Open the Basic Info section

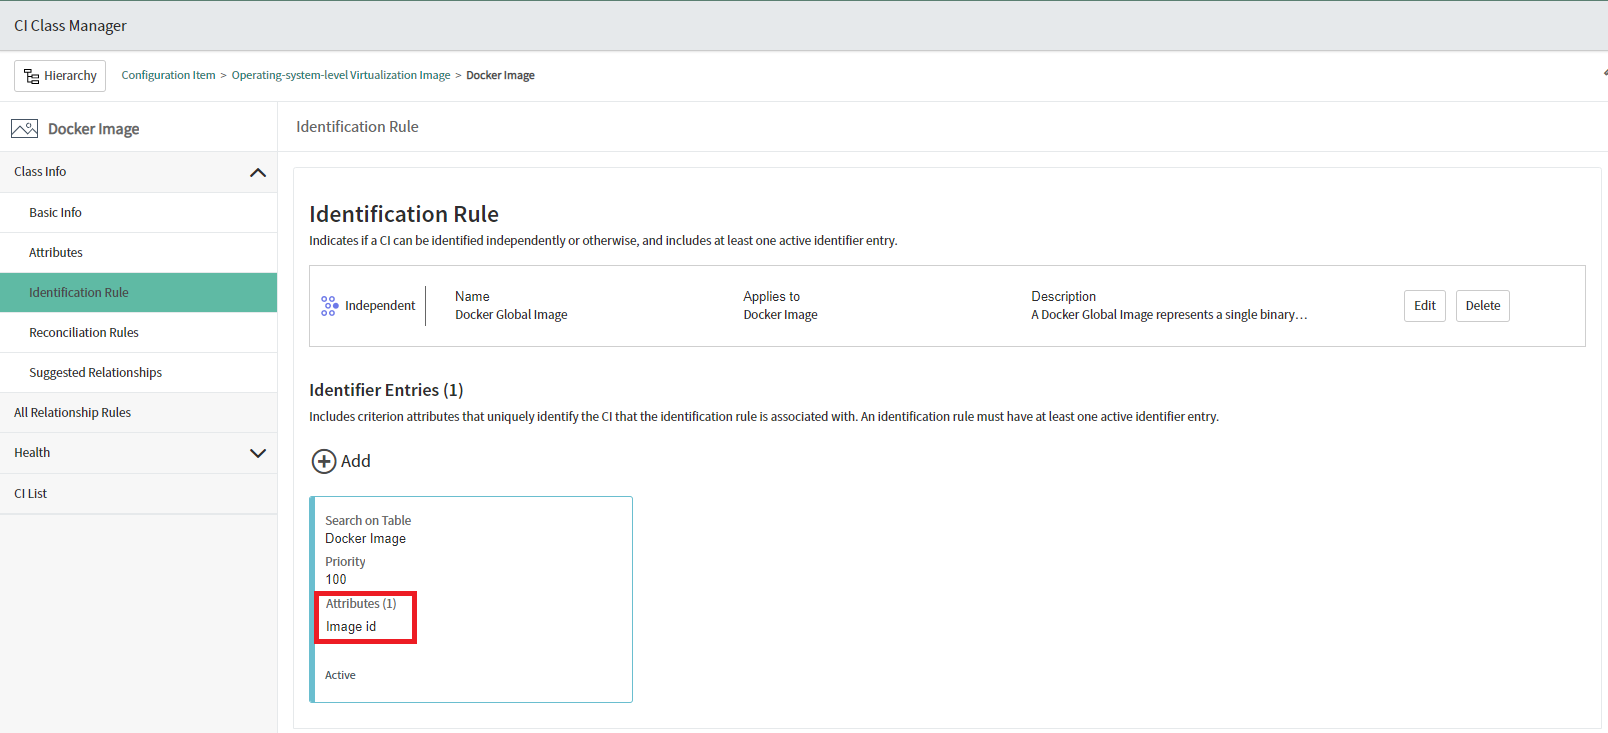56,213
